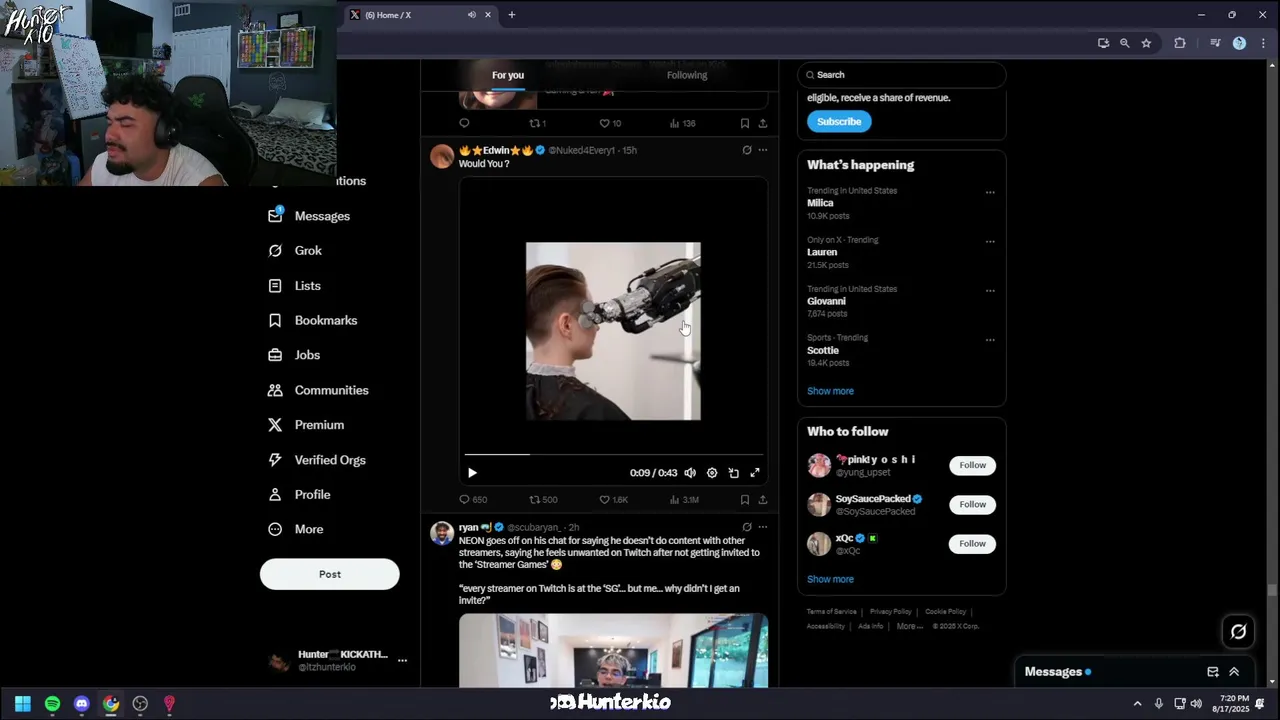Screen dimensions: 1280x720
Task: Click the Post button
Action: pos(330,574)
